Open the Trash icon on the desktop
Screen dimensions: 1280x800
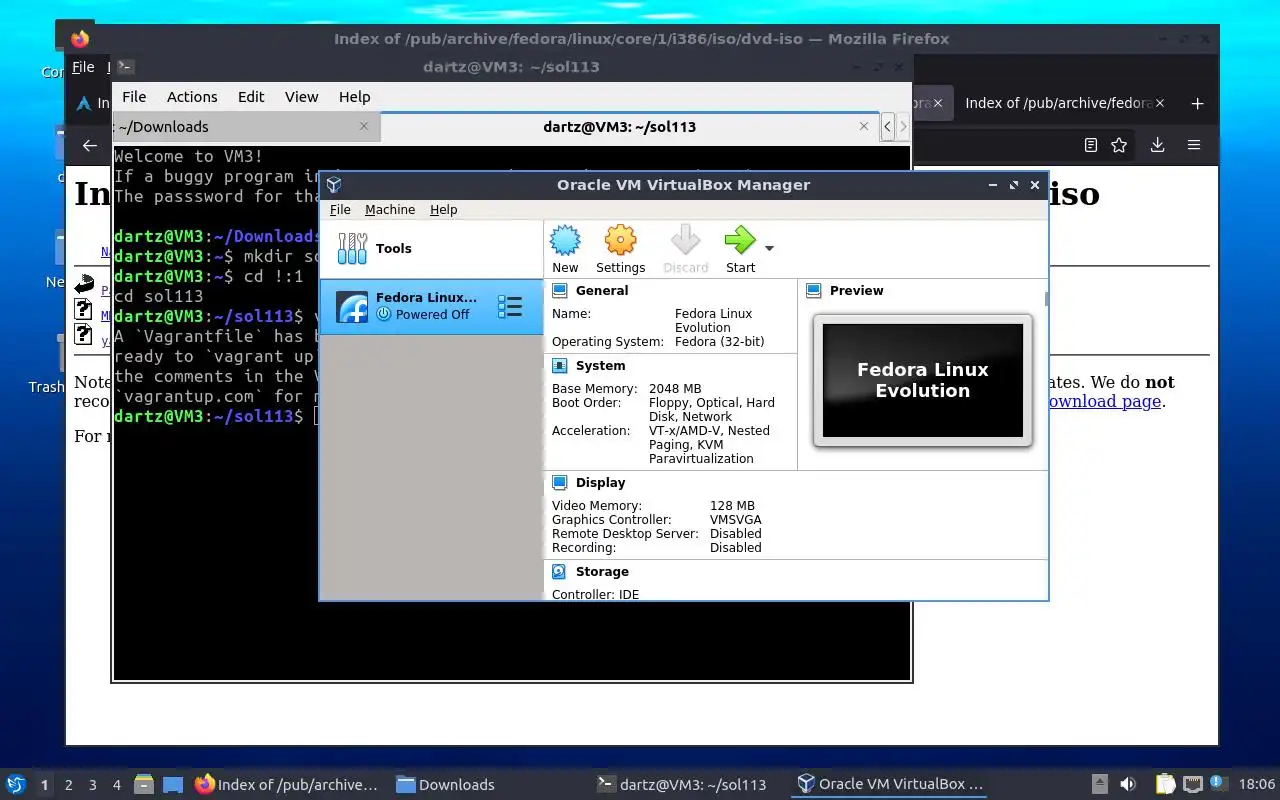pyautogui.click(x=46, y=363)
